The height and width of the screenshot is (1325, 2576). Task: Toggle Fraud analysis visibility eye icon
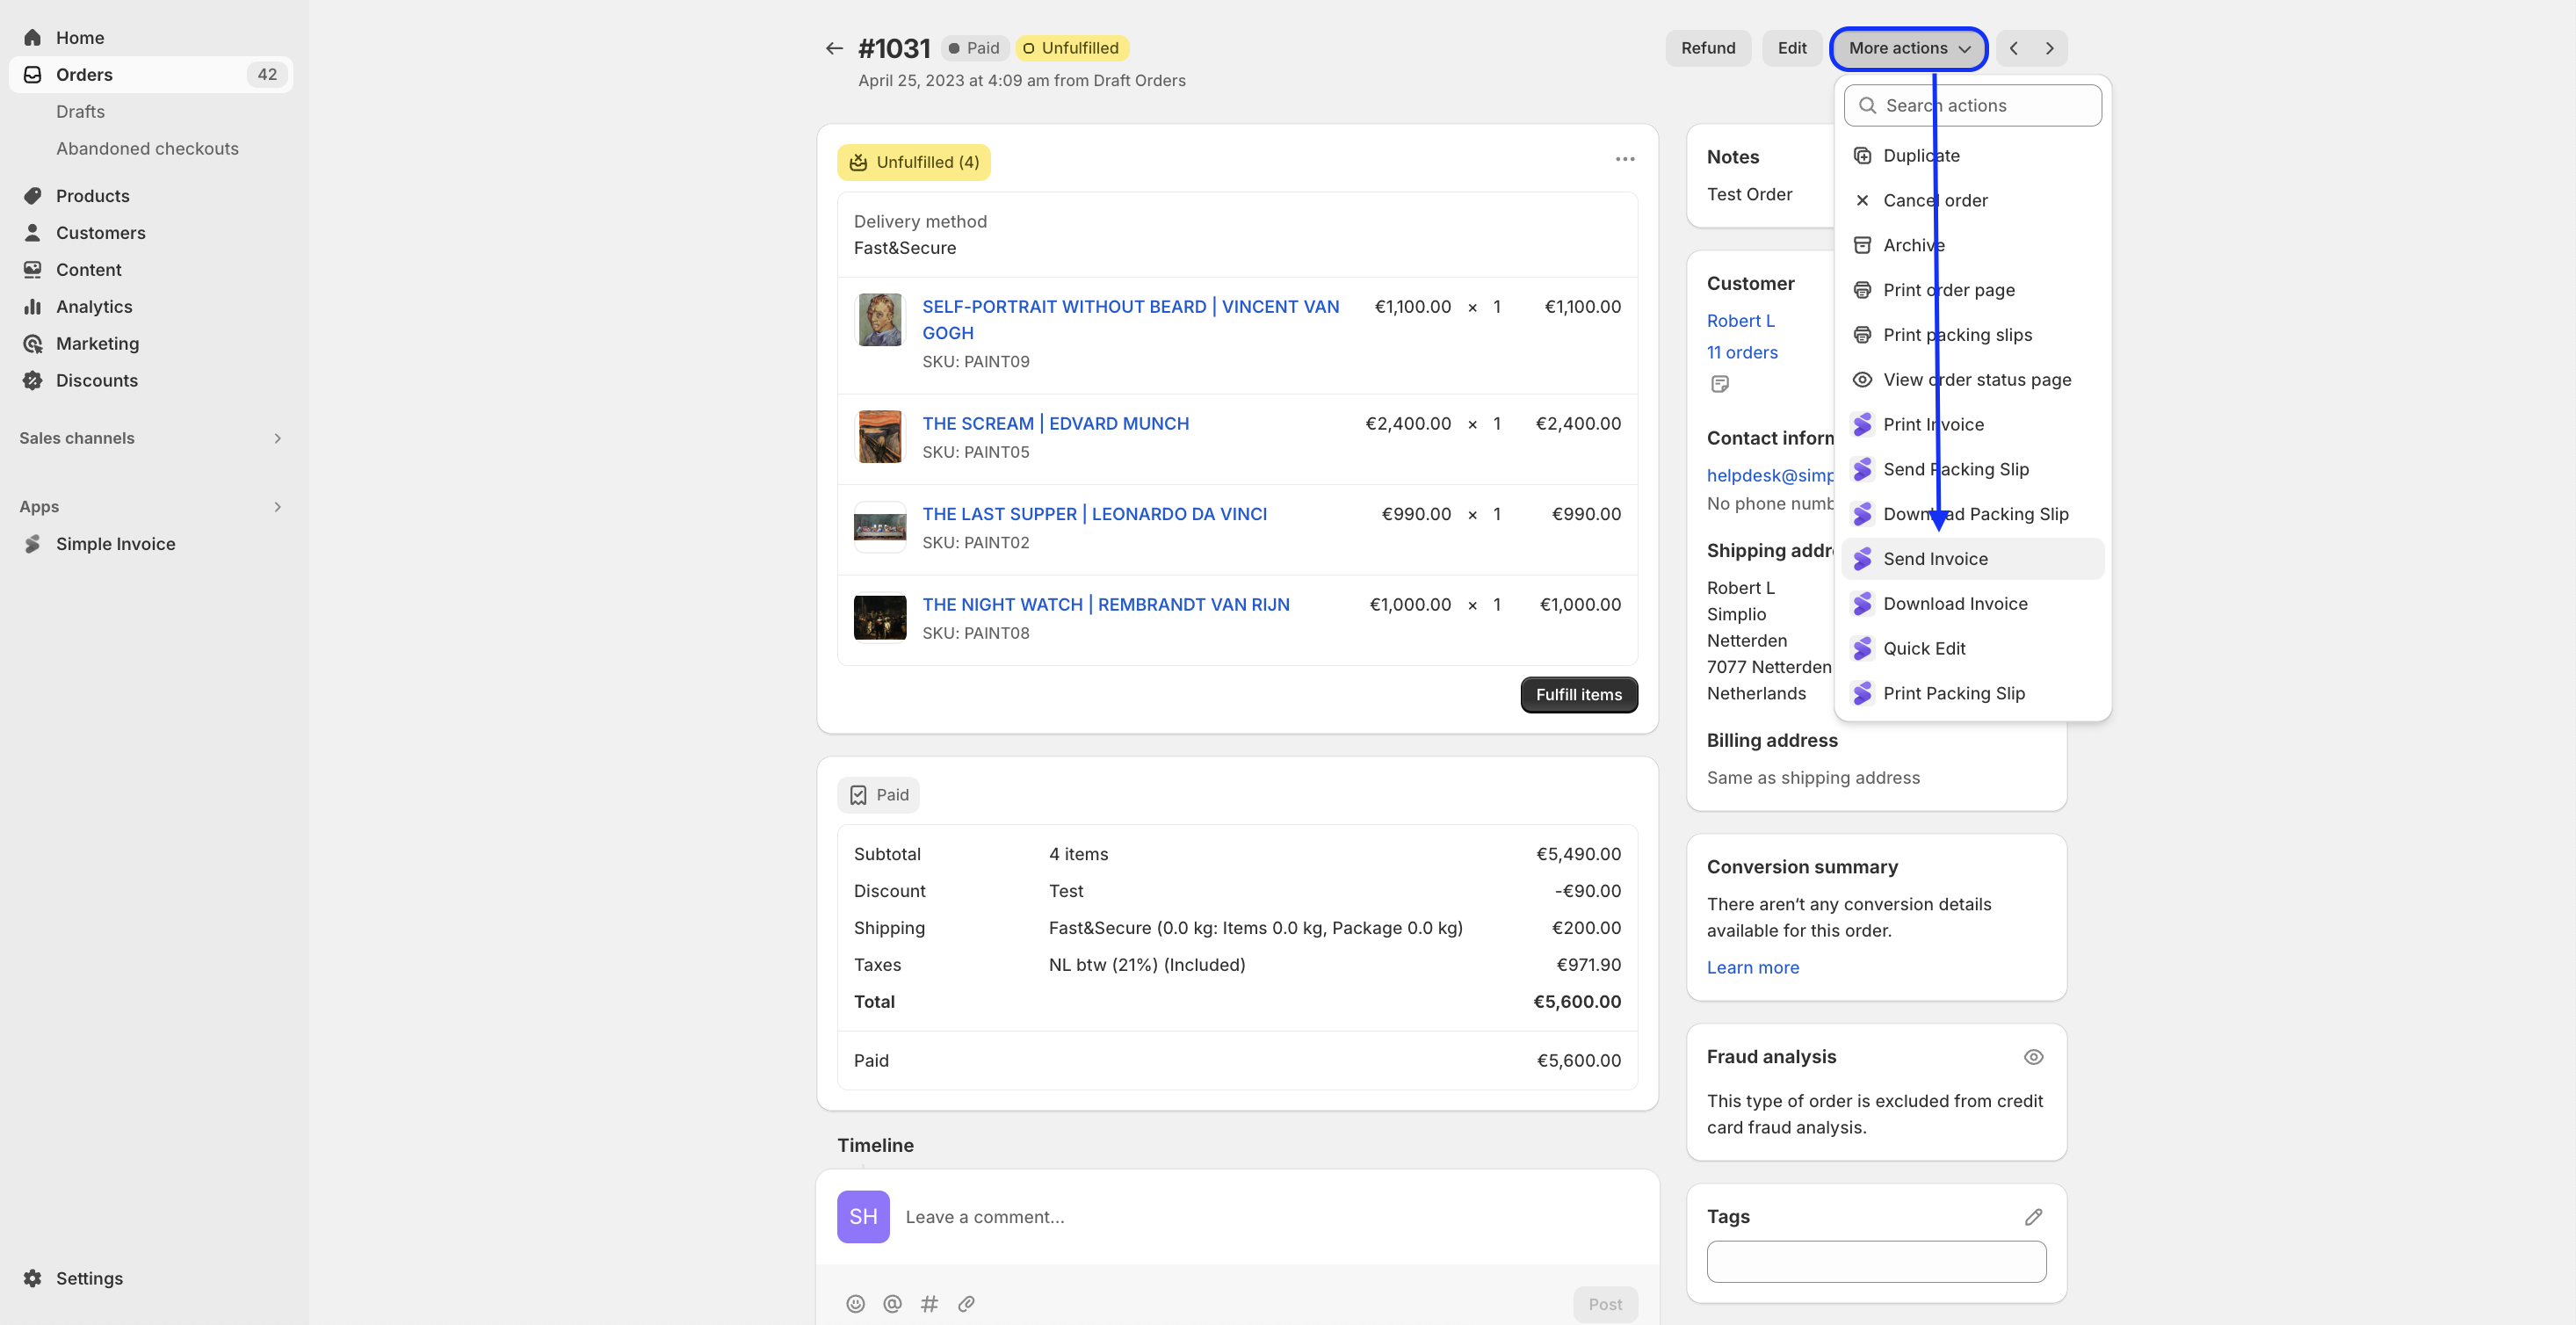pyautogui.click(x=2032, y=1057)
